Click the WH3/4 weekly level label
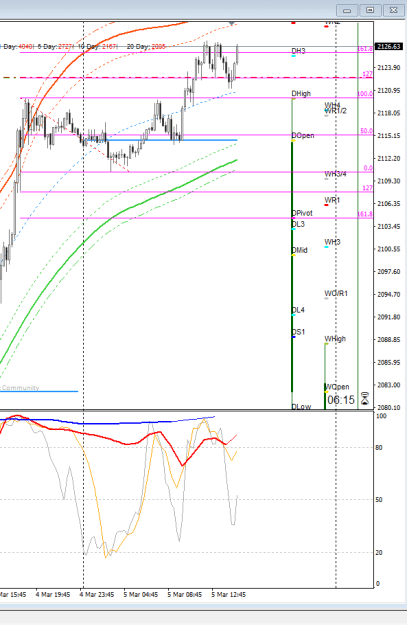Screen dimensions: 407x625 point(335,174)
